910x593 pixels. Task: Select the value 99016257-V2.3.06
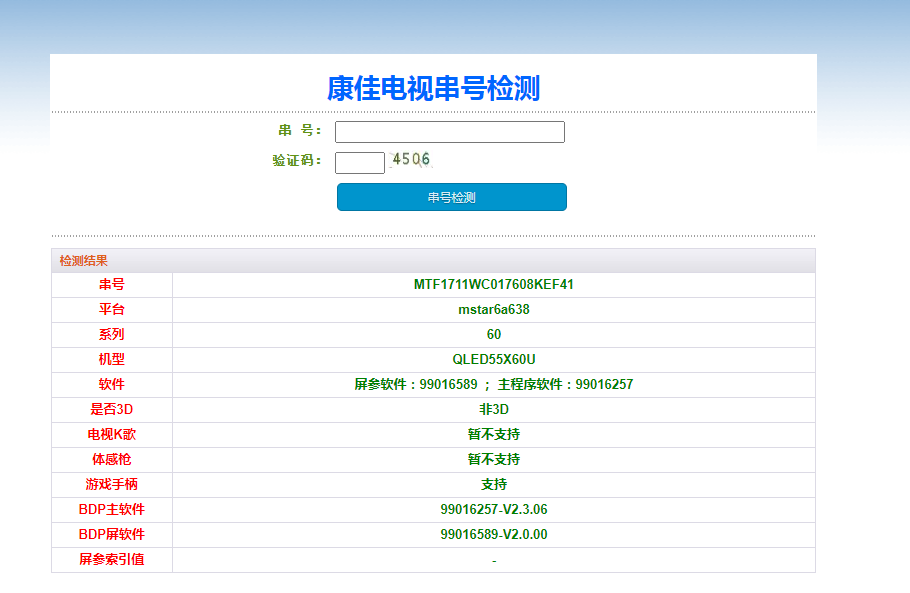(x=493, y=509)
